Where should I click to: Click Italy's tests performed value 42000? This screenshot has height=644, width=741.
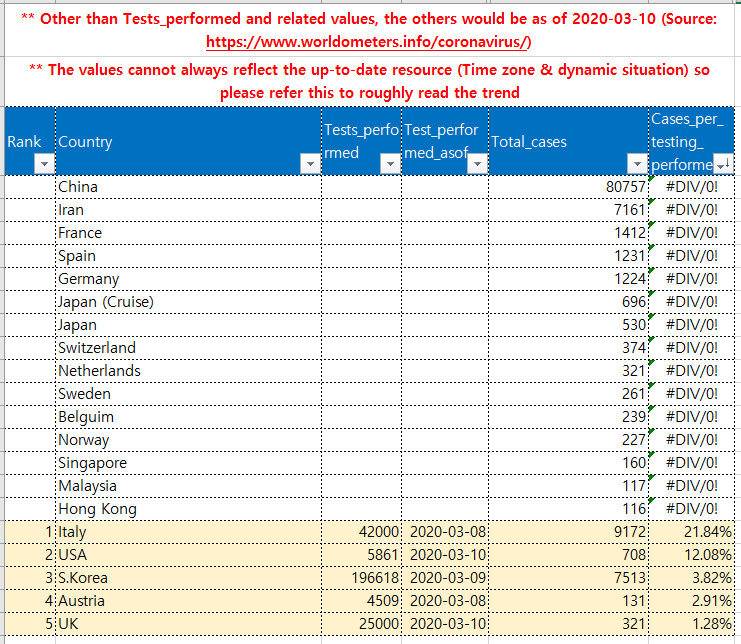[x=362, y=532]
